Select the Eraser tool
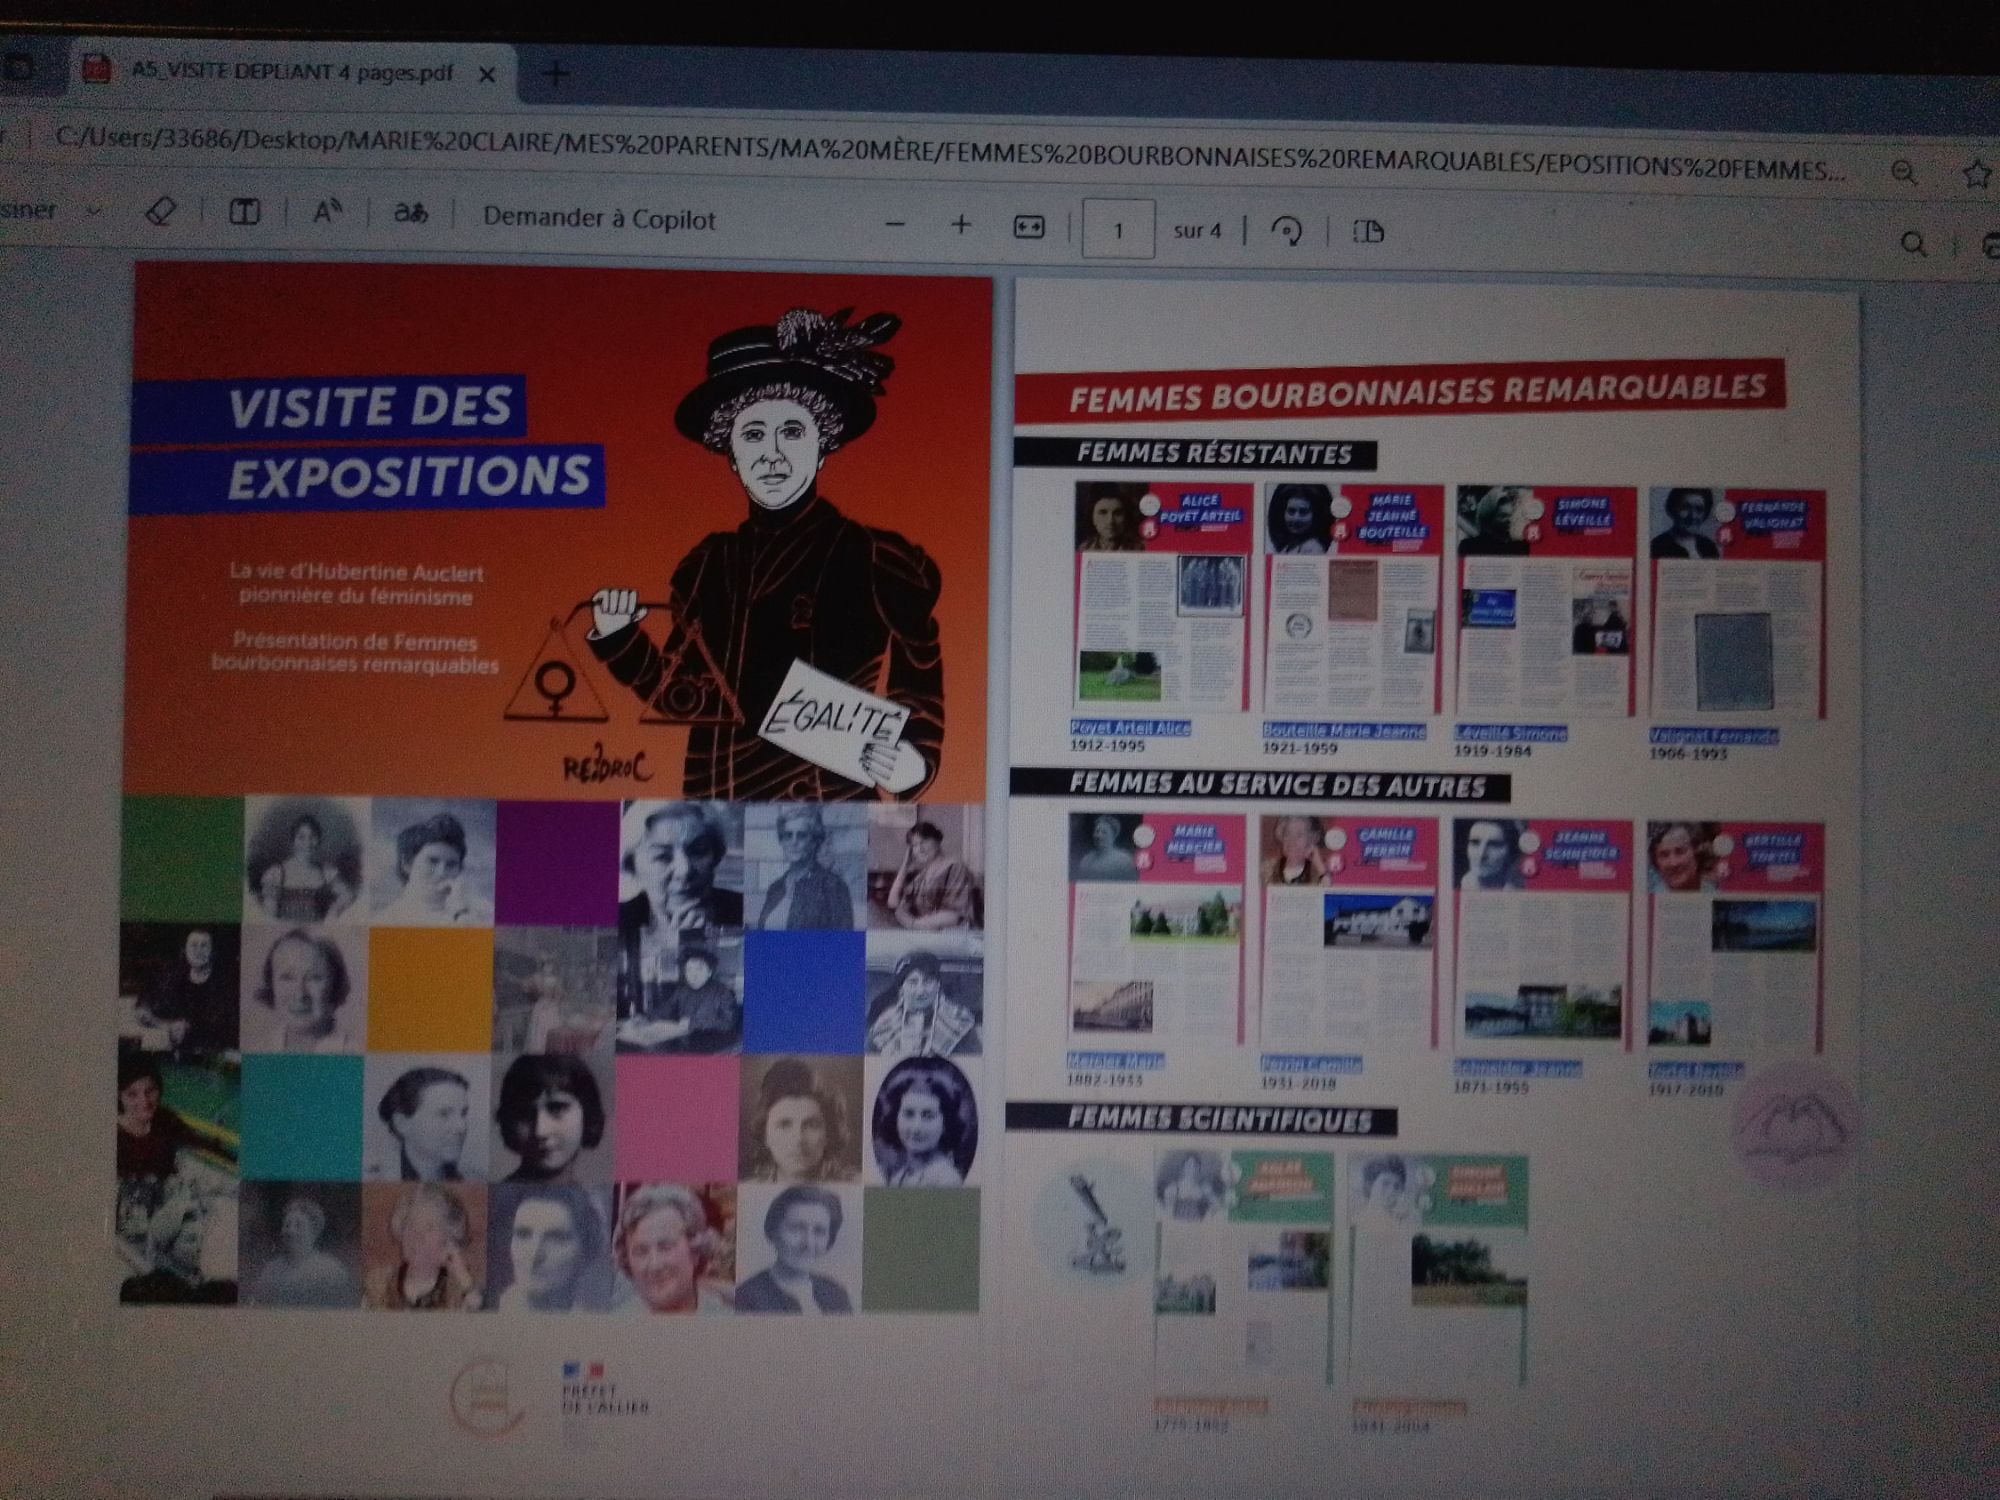The height and width of the screenshot is (1500, 2000). 161,211
